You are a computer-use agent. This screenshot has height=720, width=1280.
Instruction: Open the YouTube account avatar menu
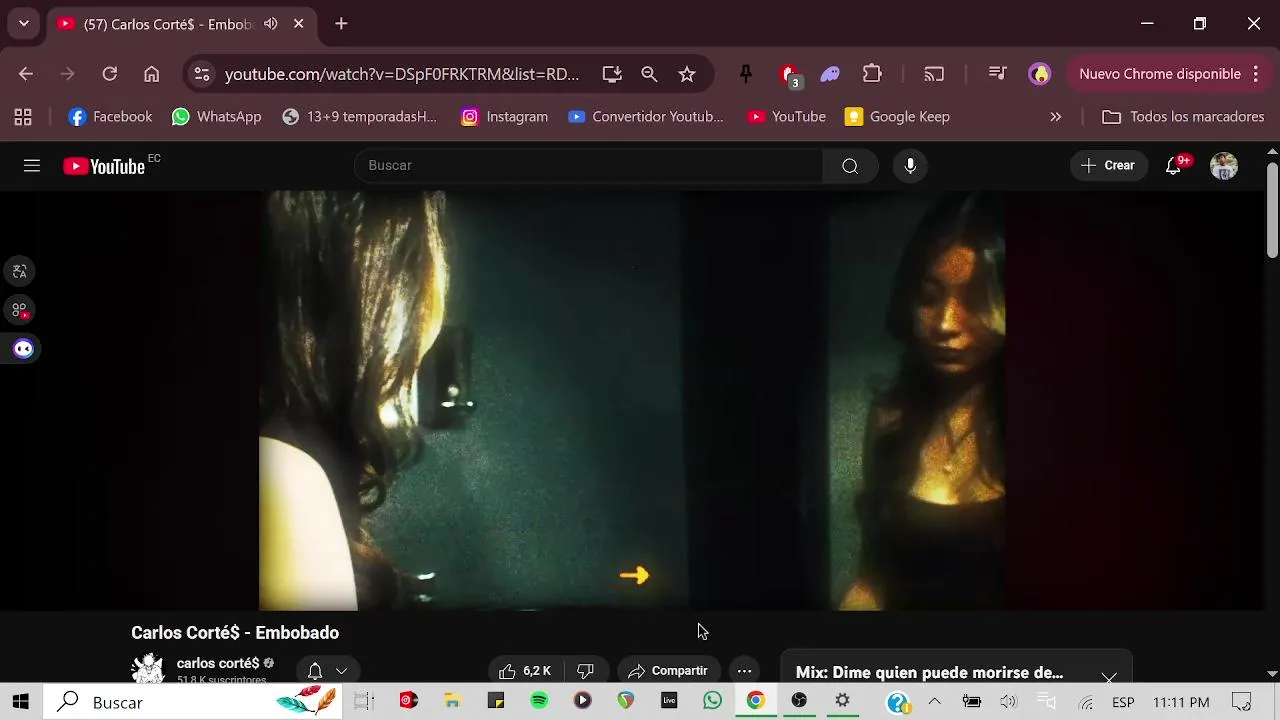pos(1224,166)
